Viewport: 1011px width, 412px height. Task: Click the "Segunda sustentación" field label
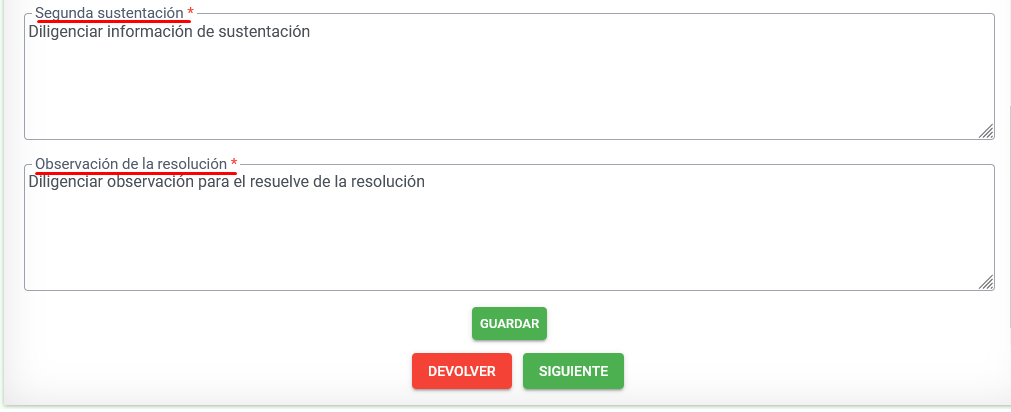point(109,12)
